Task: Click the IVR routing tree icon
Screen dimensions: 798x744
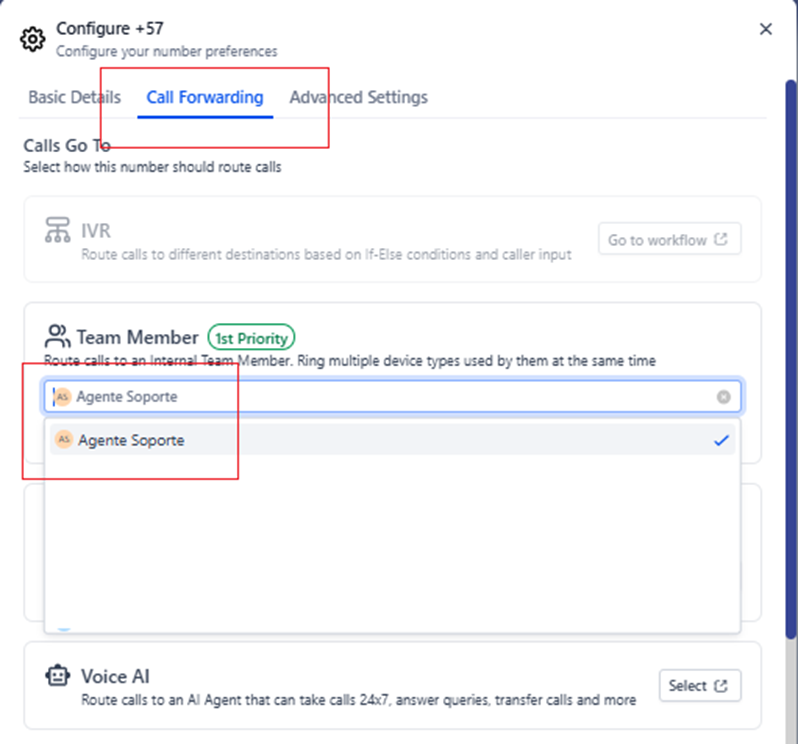Action: pos(58,231)
